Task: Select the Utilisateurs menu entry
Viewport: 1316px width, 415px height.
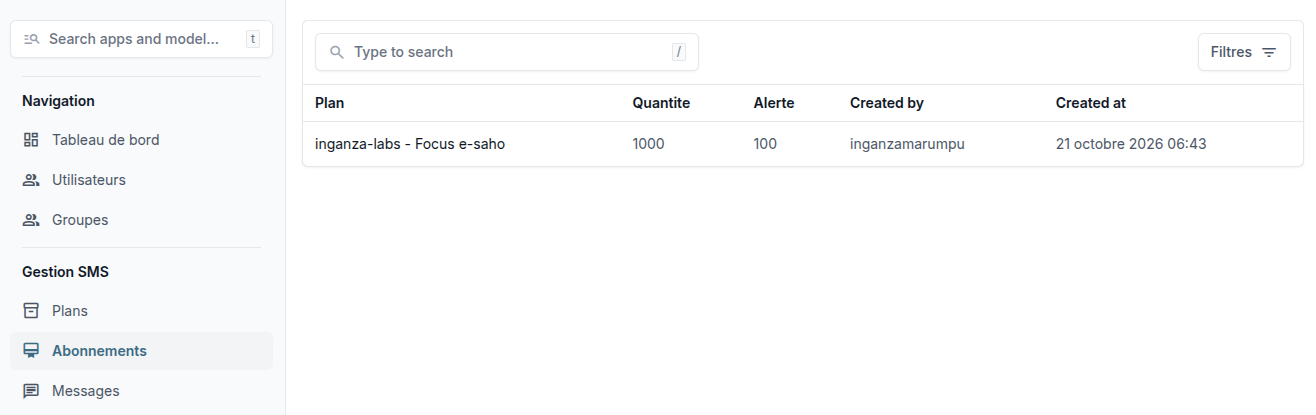Action: point(141,180)
